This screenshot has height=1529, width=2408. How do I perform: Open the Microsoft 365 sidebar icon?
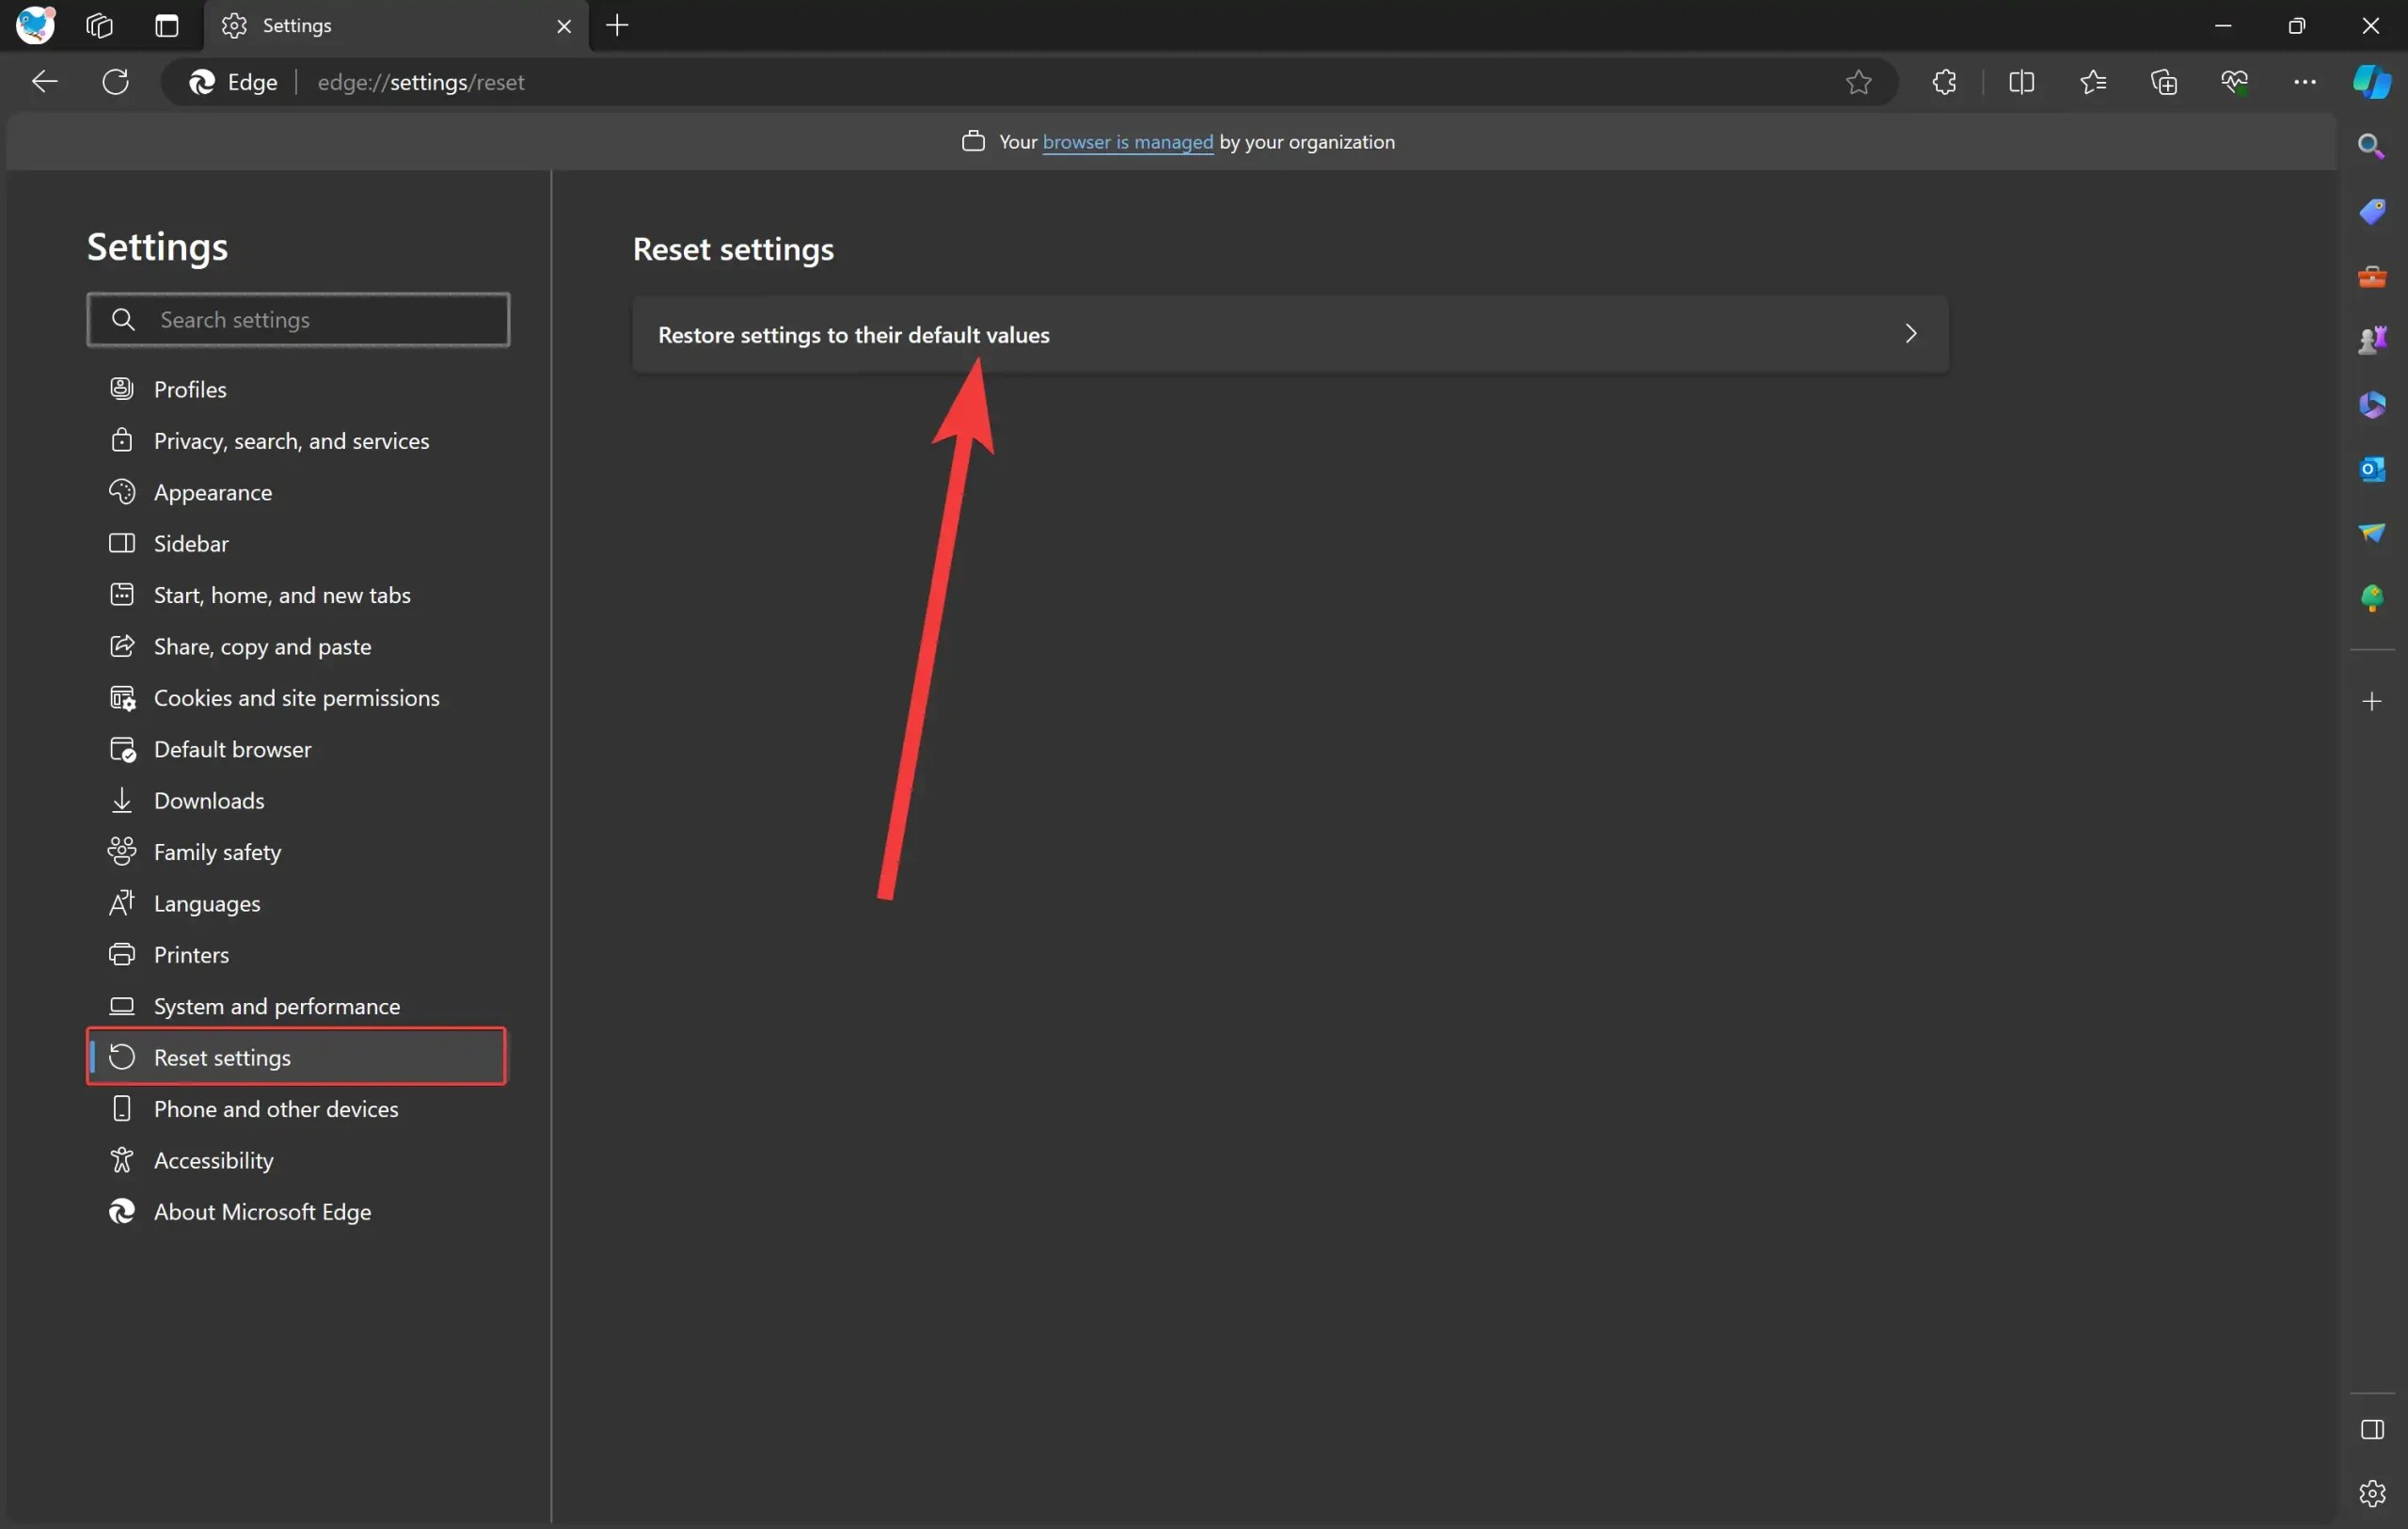point(2371,404)
